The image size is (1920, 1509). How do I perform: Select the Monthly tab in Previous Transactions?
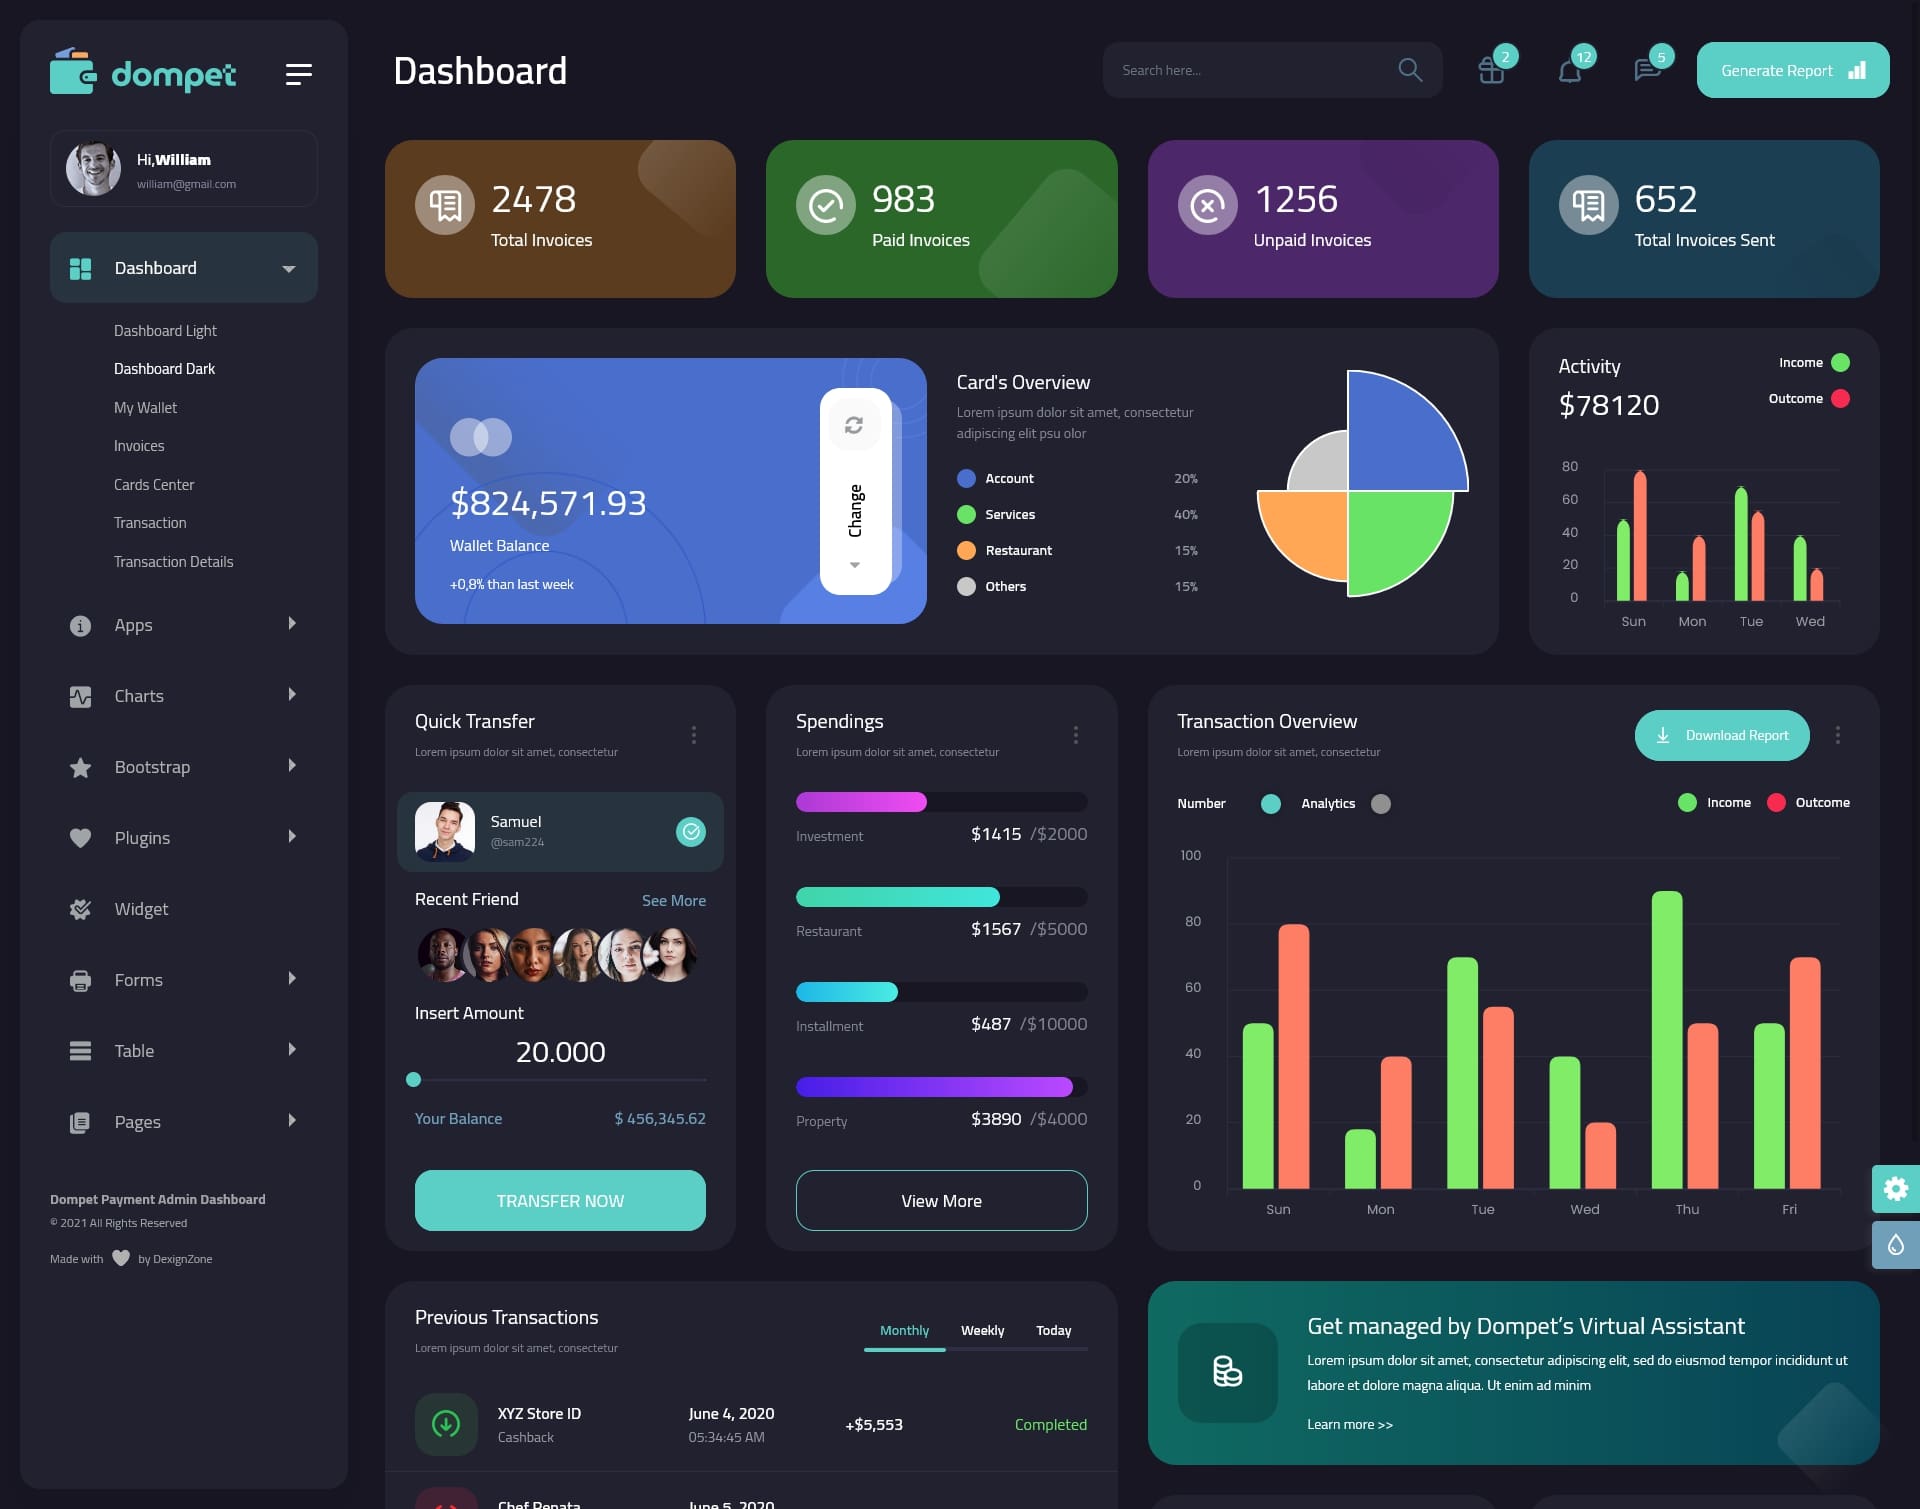pos(904,1330)
